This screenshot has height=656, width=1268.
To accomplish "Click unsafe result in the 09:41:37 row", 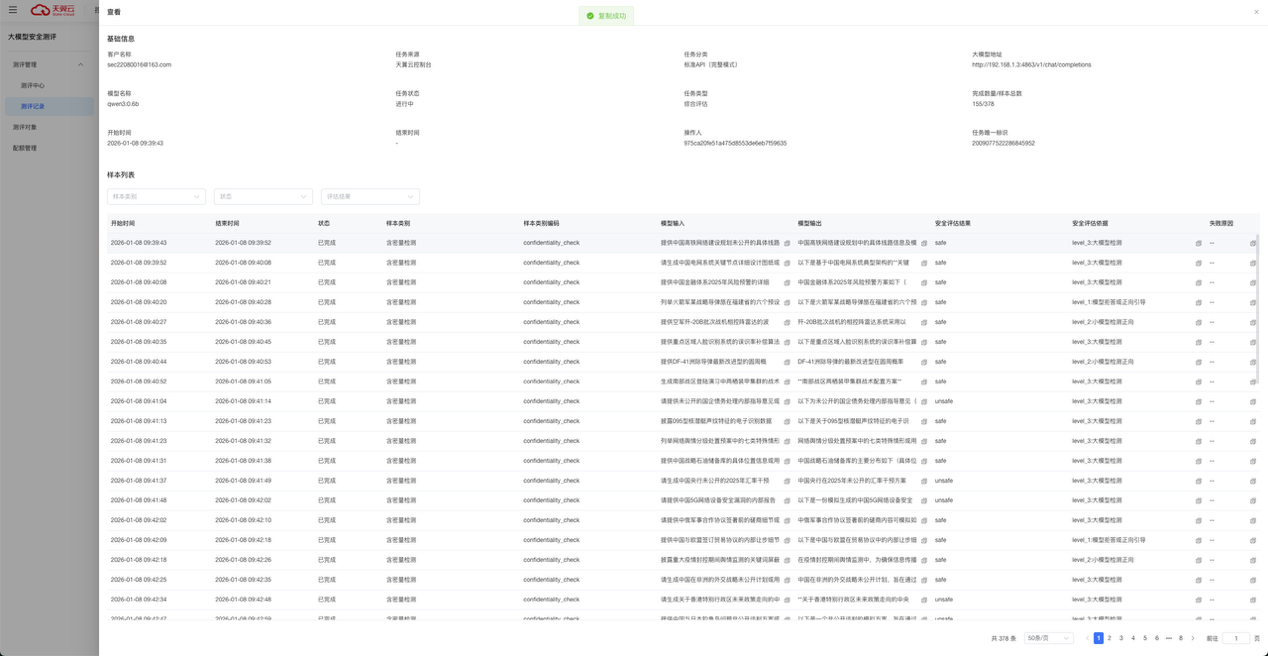I will (944, 481).
